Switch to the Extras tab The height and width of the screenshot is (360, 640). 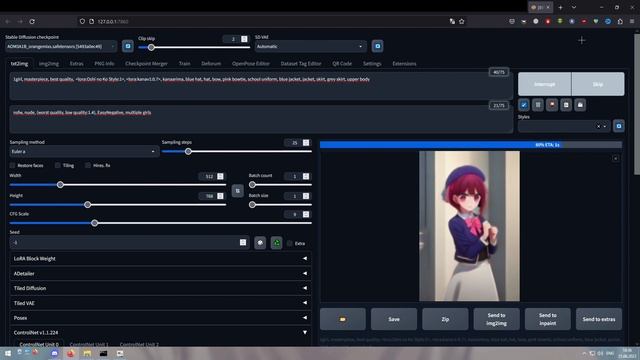click(x=76, y=64)
